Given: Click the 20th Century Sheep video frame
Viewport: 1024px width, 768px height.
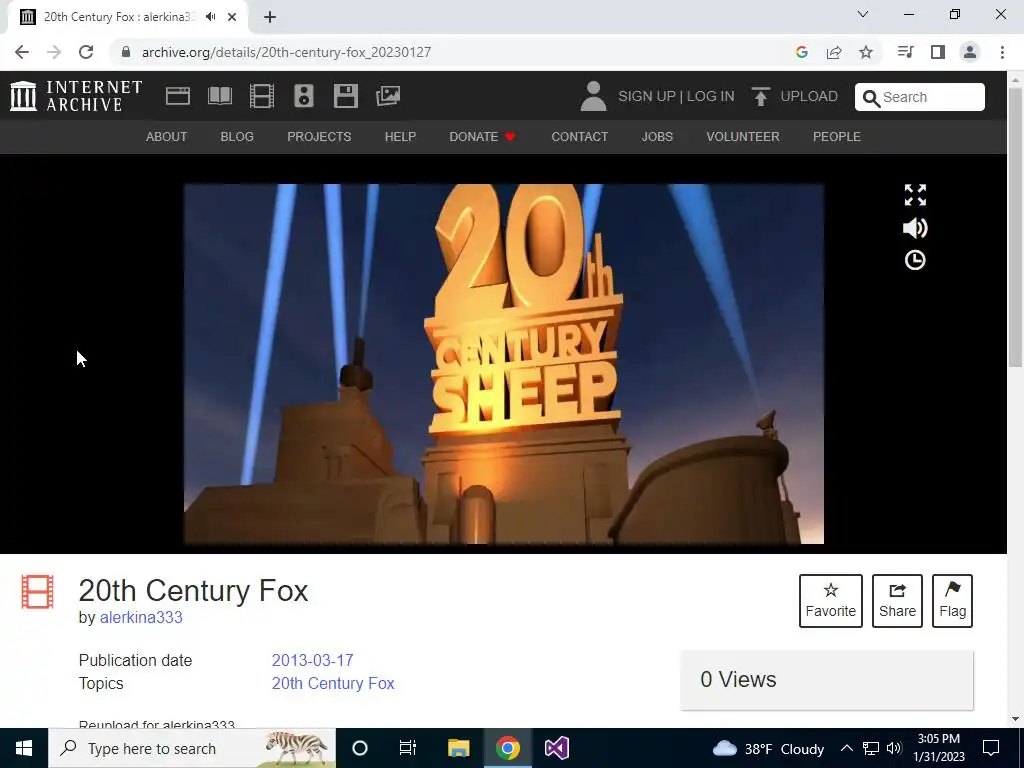Looking at the screenshot, I should 504,364.
